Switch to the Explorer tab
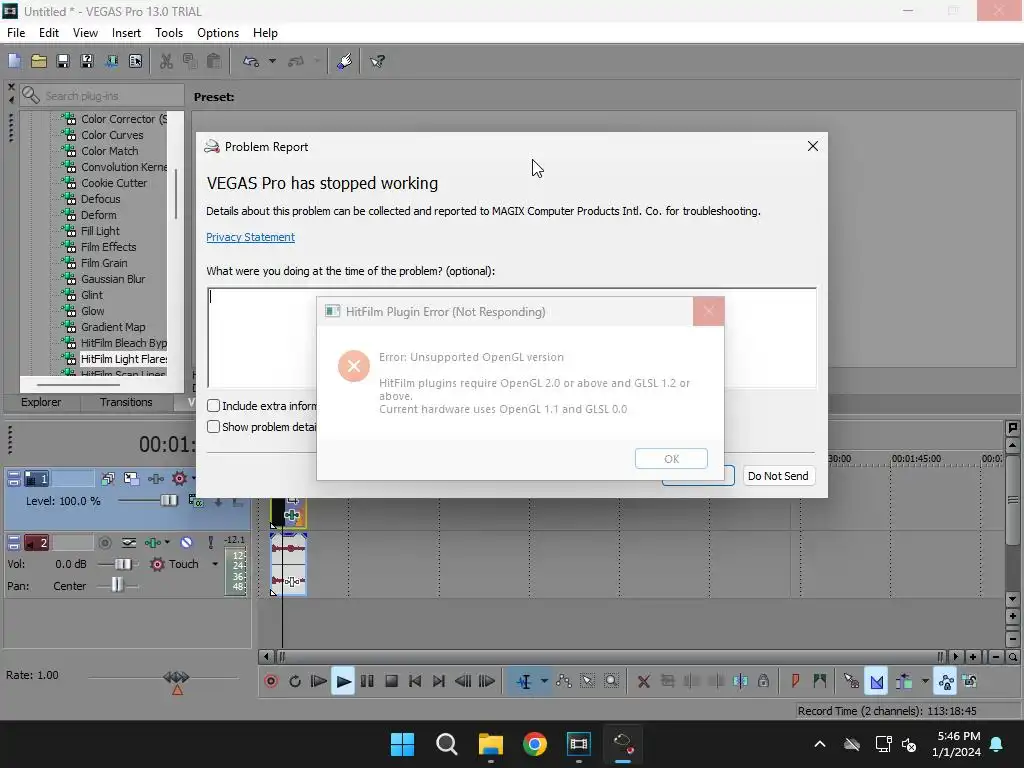The image size is (1024, 768). click(40, 402)
